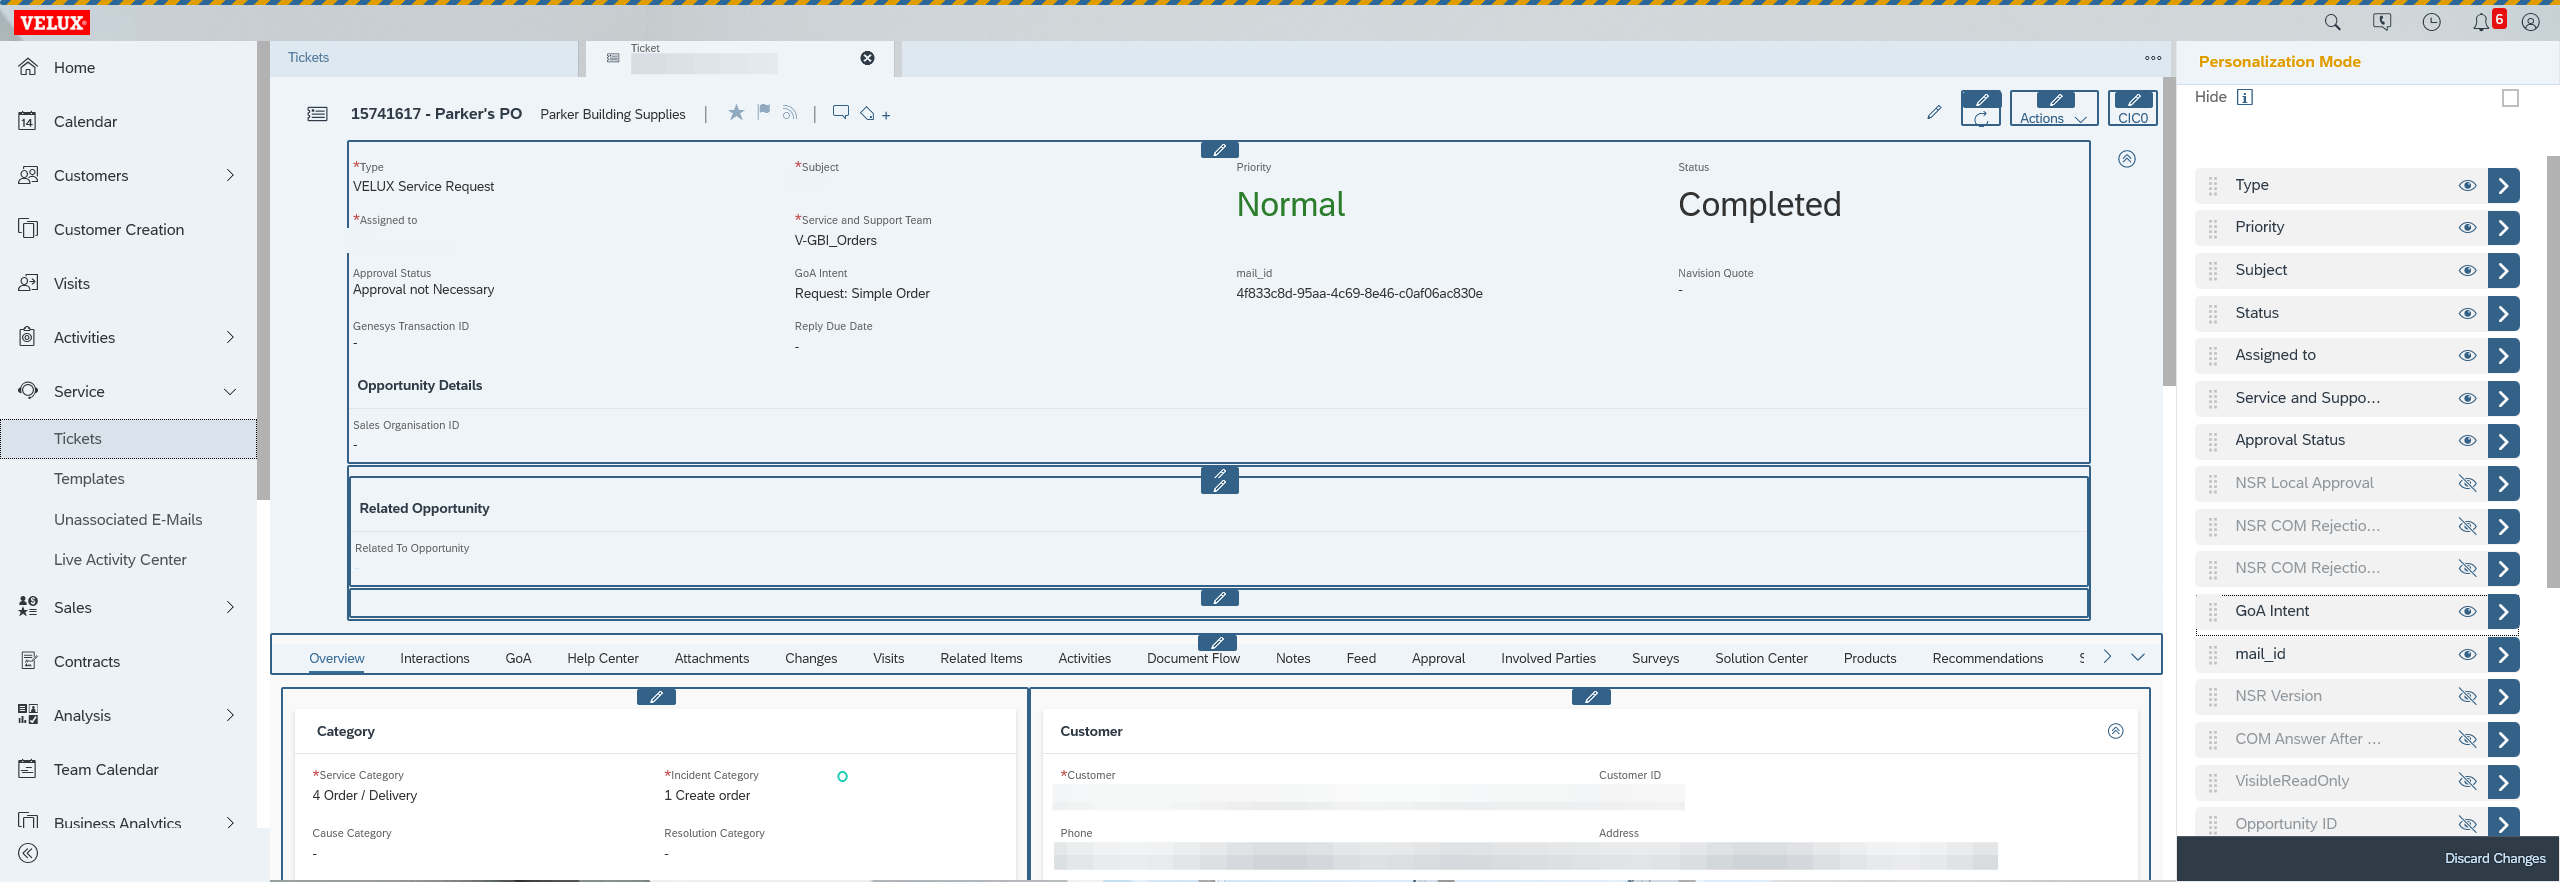This screenshot has height=882, width=2560.
Task: Expand the Customers sidebar menu
Action: click(230, 176)
